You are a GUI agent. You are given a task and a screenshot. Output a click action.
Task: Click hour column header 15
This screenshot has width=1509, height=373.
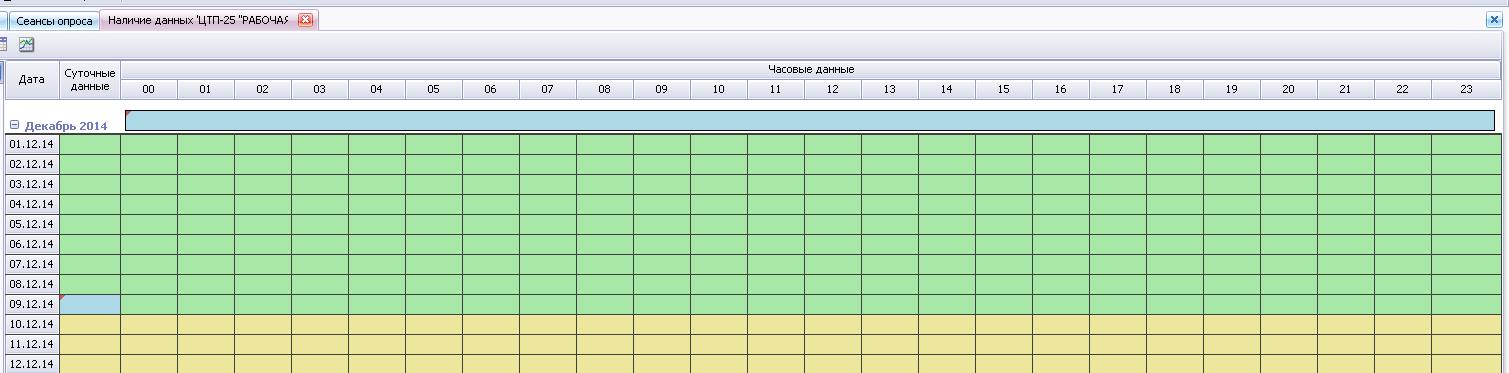click(x=1004, y=89)
